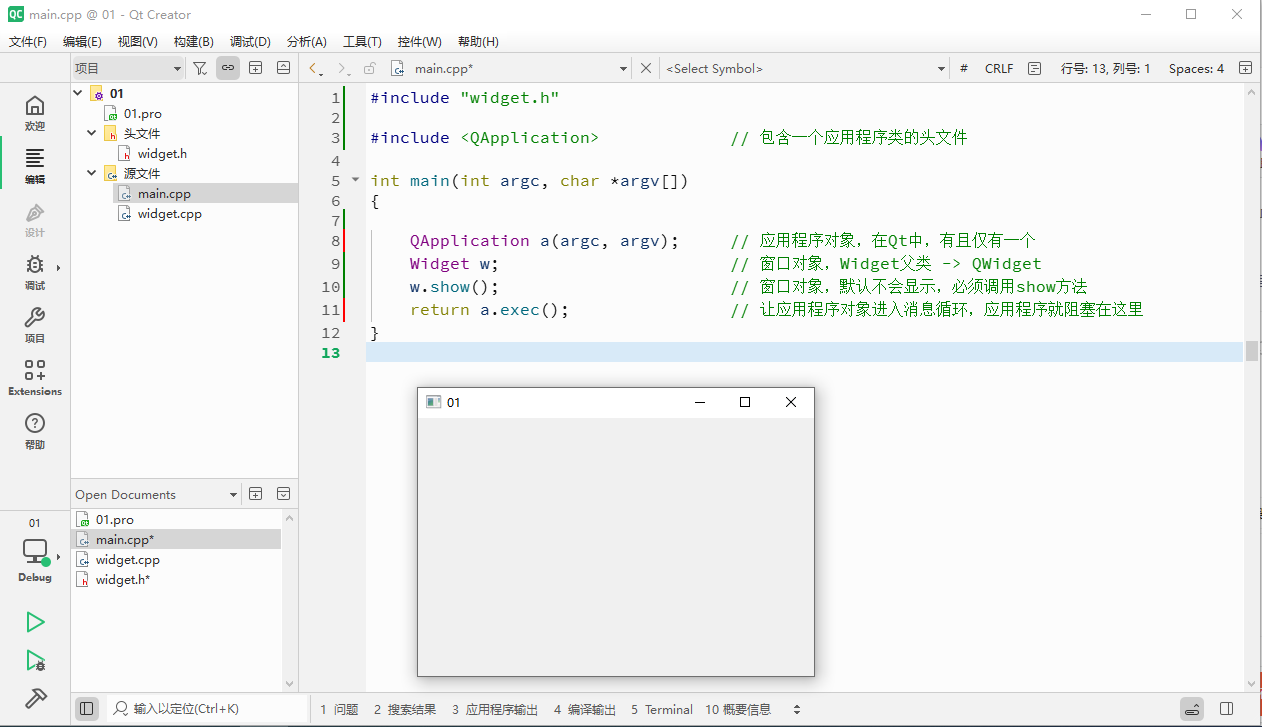The width and height of the screenshot is (1262, 727).
Task: Show the 2 搜索结果 pane
Action: 405,709
